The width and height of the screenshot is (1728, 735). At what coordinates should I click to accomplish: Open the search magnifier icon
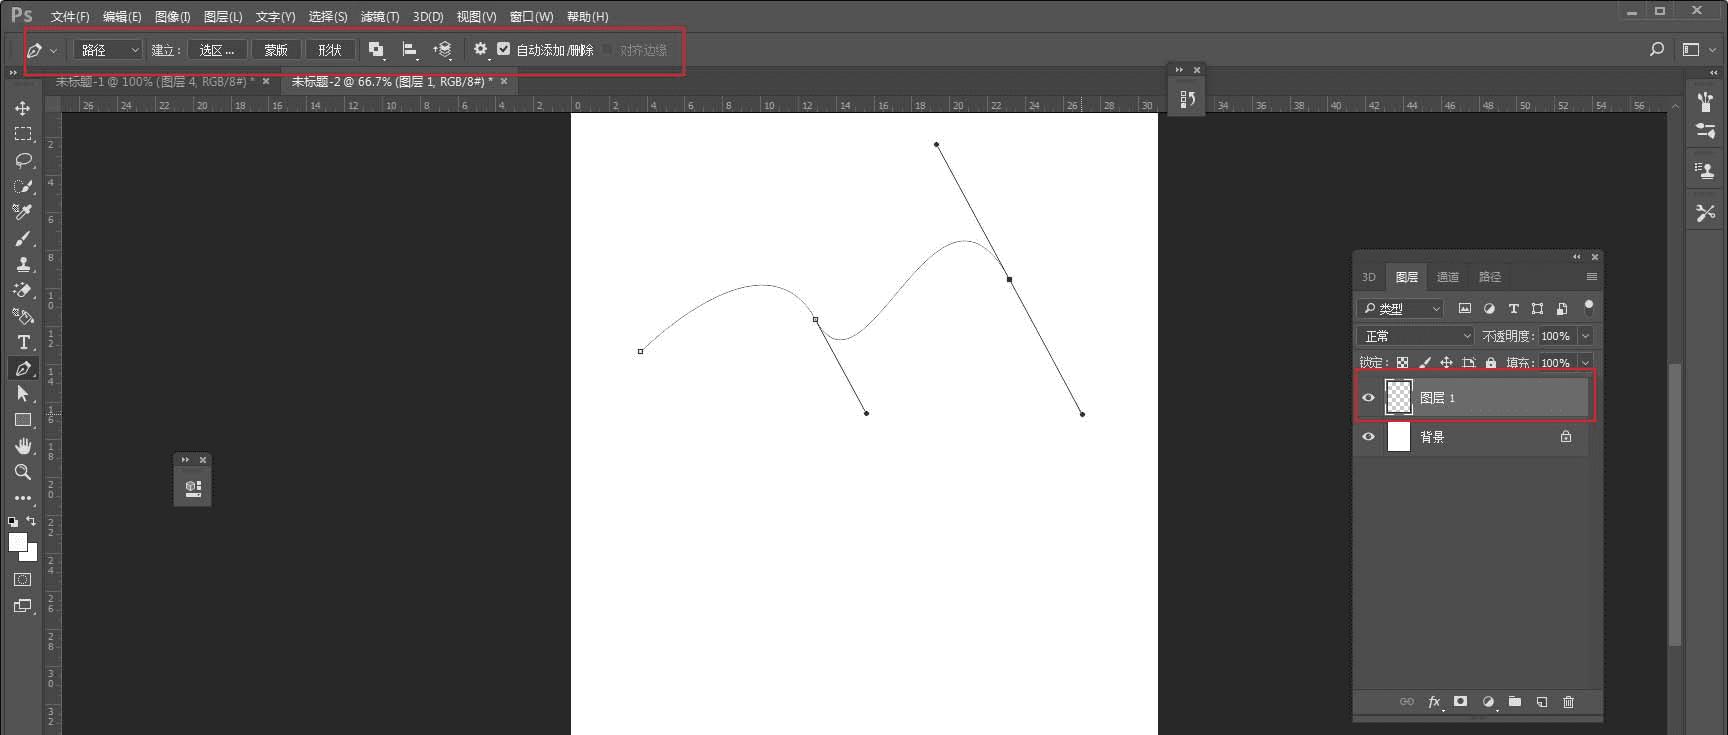(1657, 49)
